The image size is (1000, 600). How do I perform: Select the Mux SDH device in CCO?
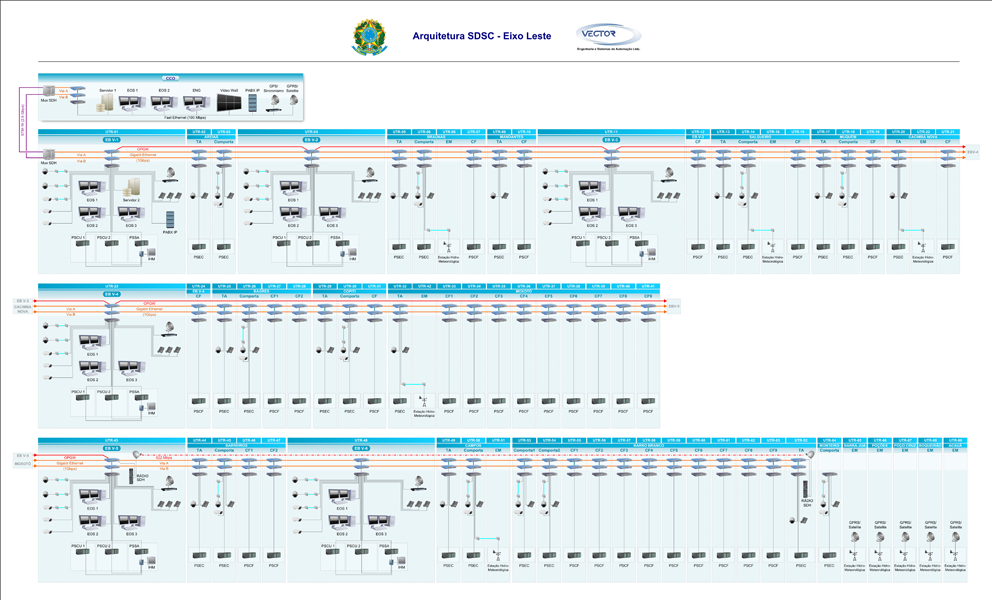pyautogui.click(x=49, y=92)
